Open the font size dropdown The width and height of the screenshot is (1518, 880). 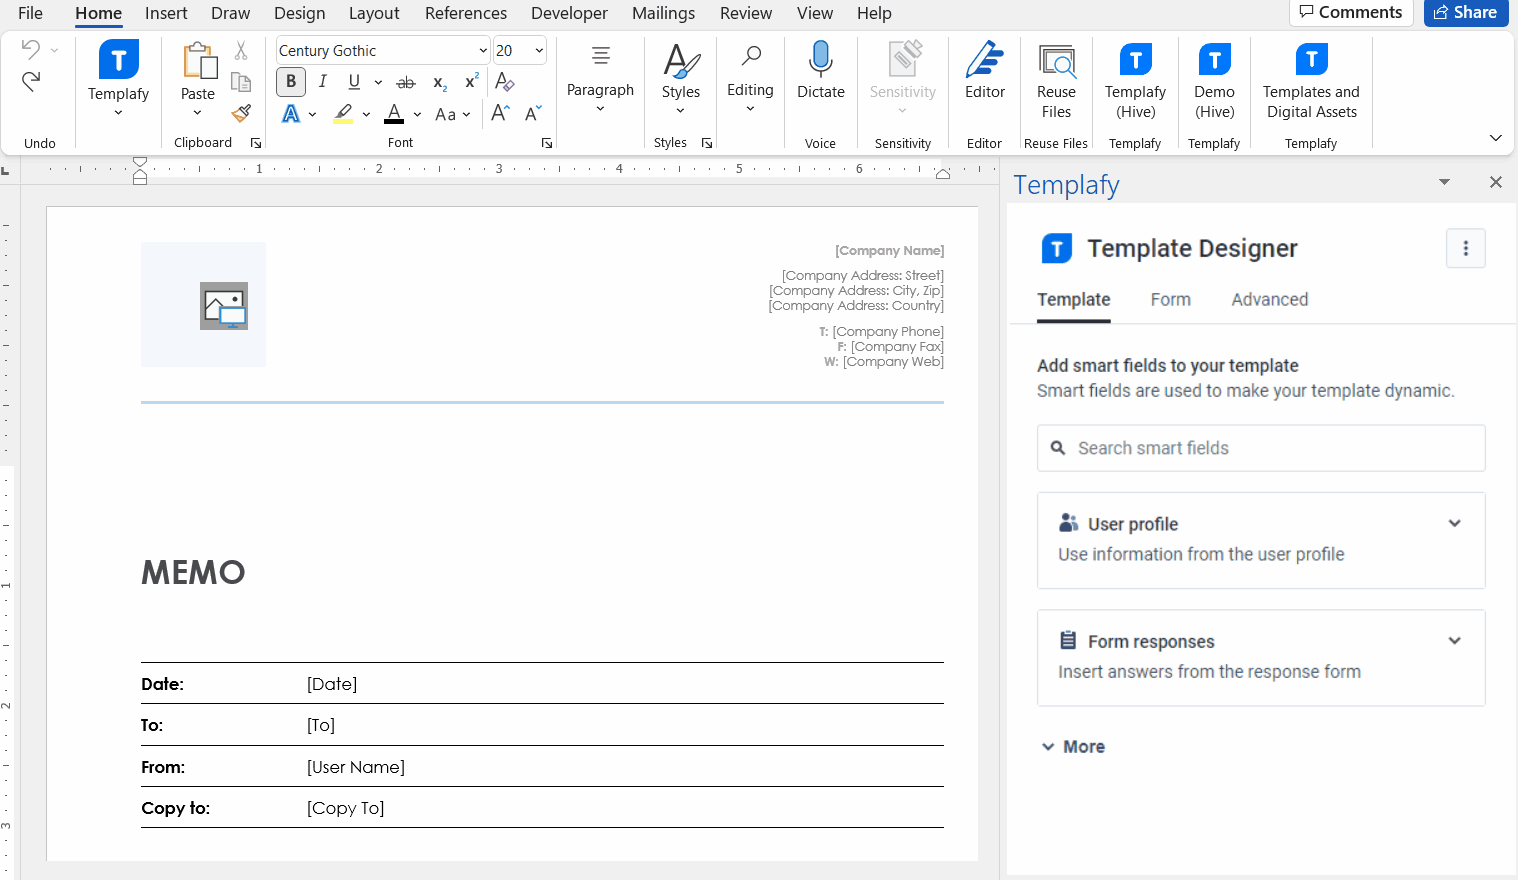click(x=539, y=51)
